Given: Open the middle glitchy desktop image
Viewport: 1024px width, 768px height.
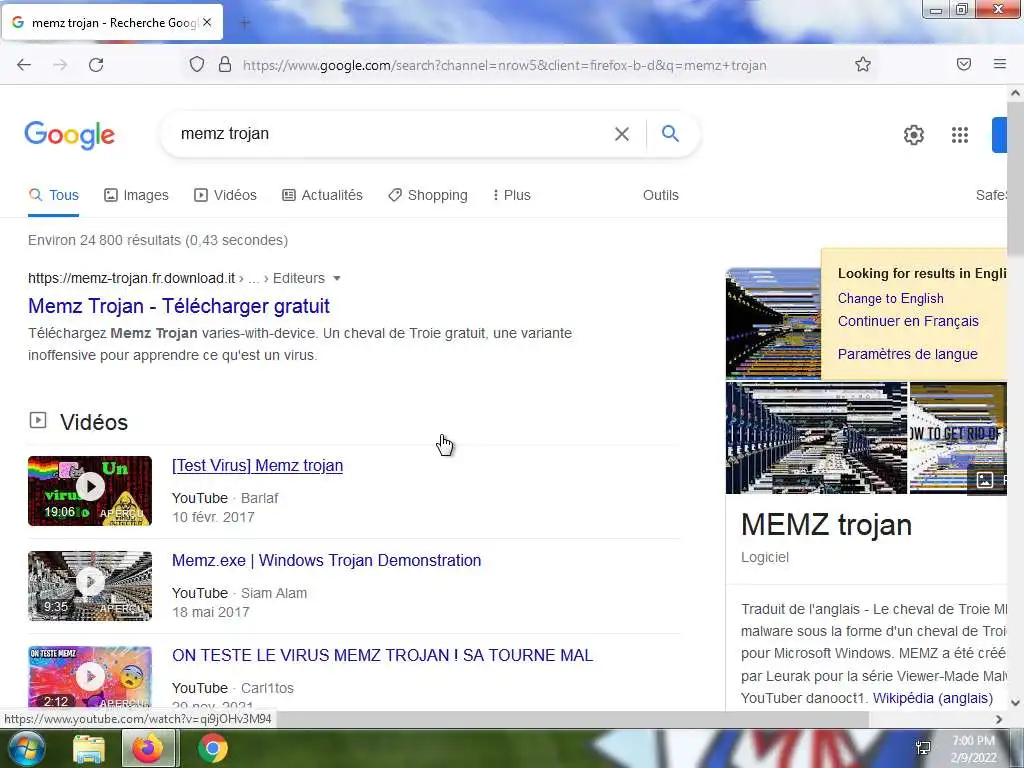Looking at the screenshot, I should point(816,438).
